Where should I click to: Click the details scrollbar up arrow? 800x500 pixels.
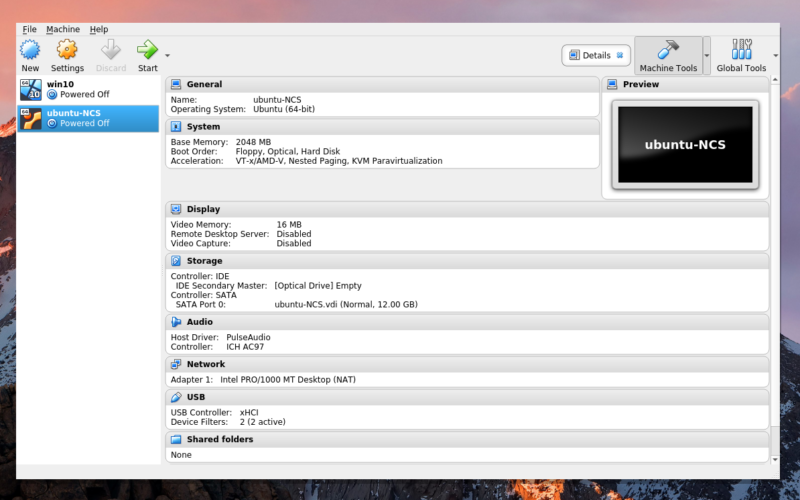(x=775, y=80)
